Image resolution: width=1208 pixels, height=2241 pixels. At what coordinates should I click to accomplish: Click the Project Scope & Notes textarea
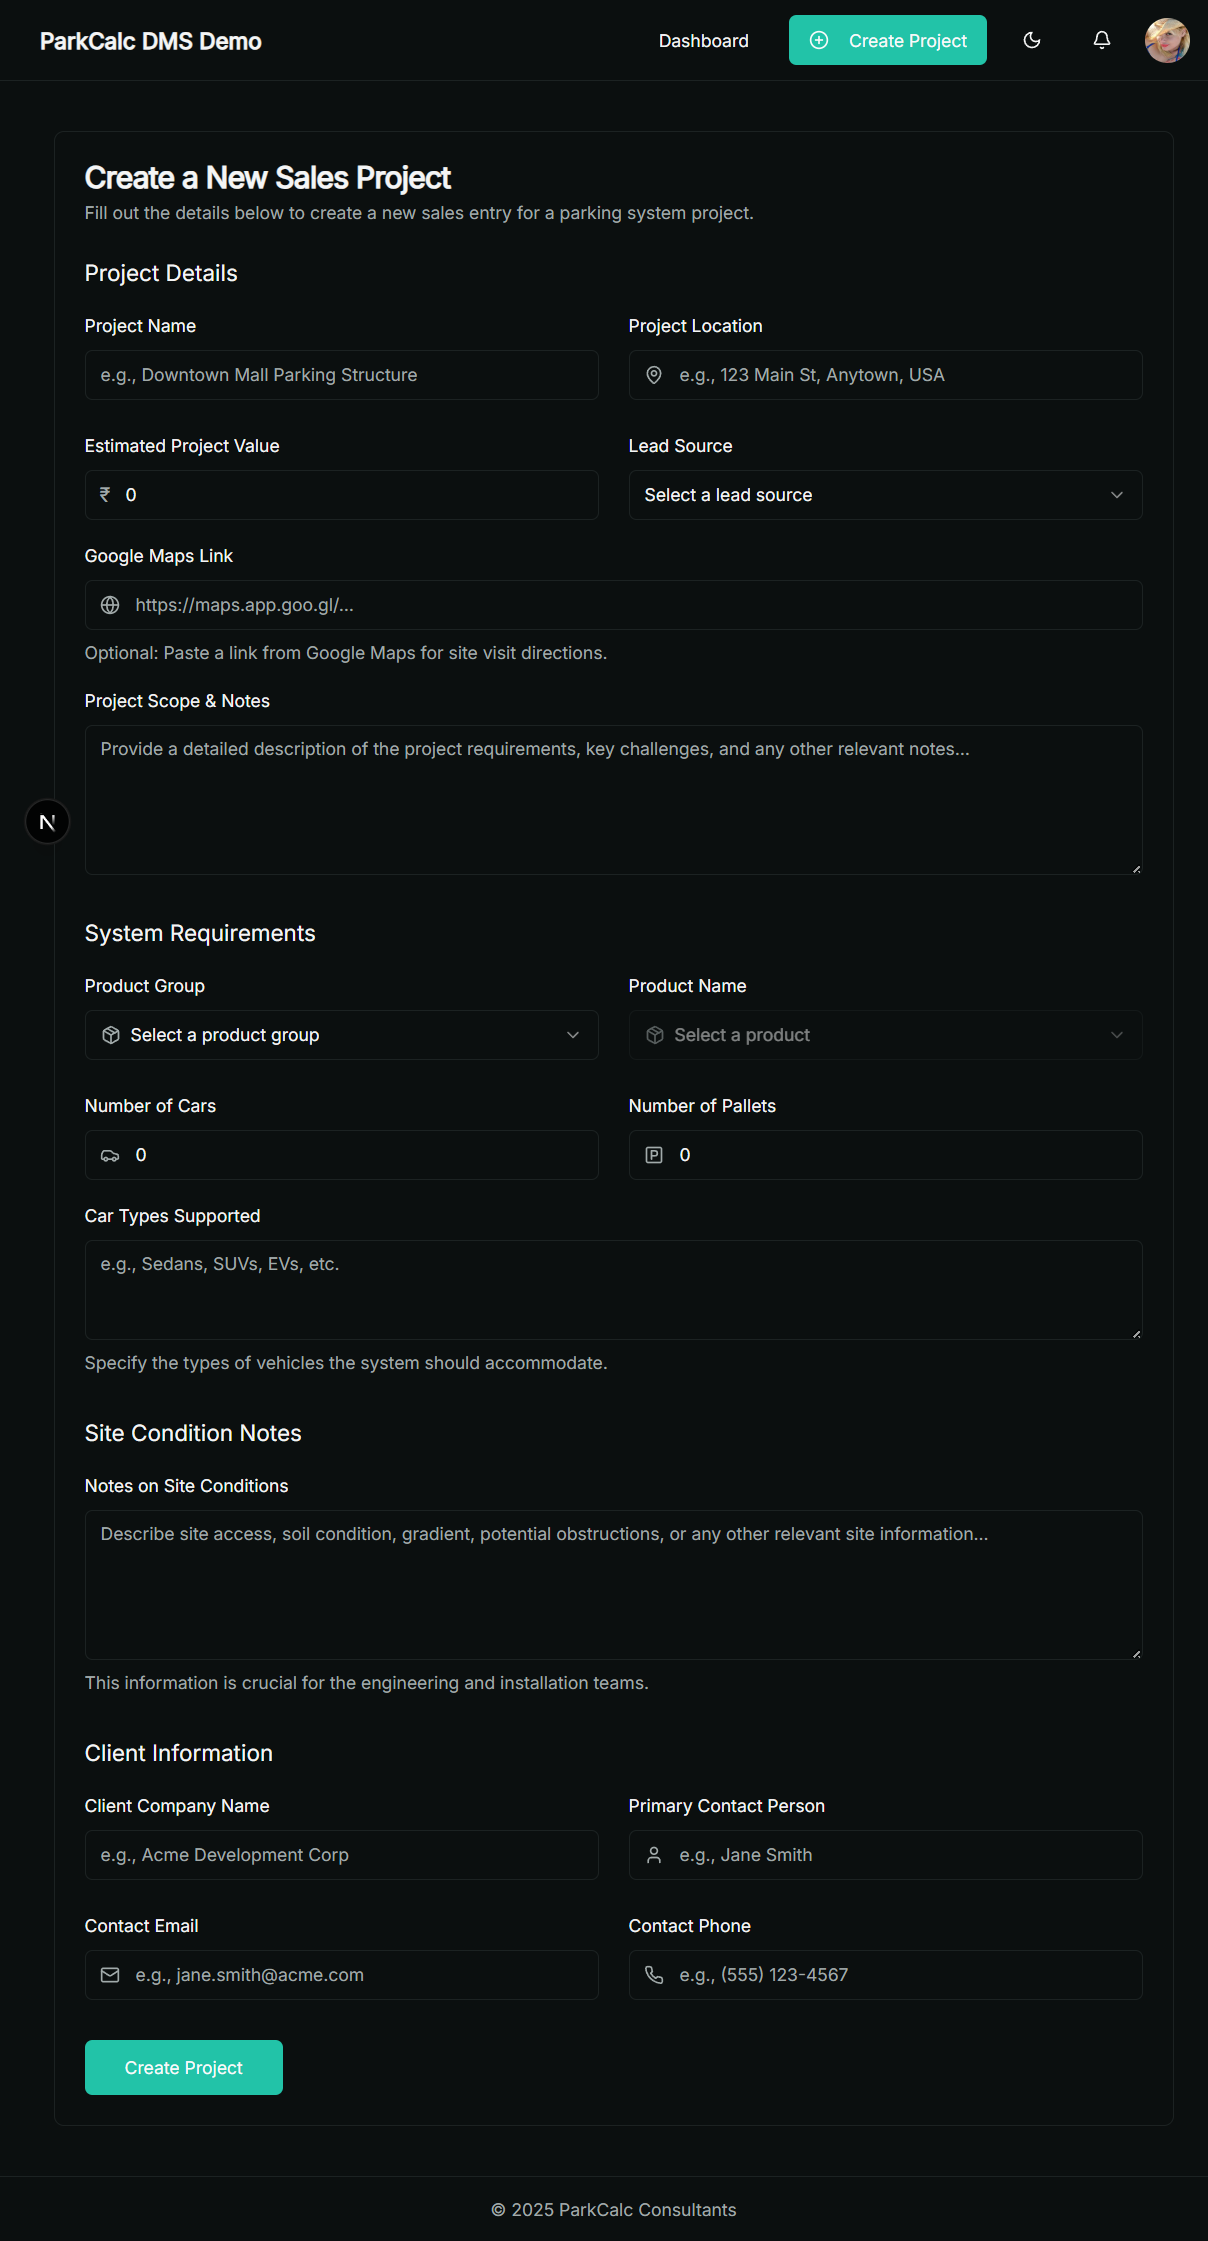pos(613,799)
